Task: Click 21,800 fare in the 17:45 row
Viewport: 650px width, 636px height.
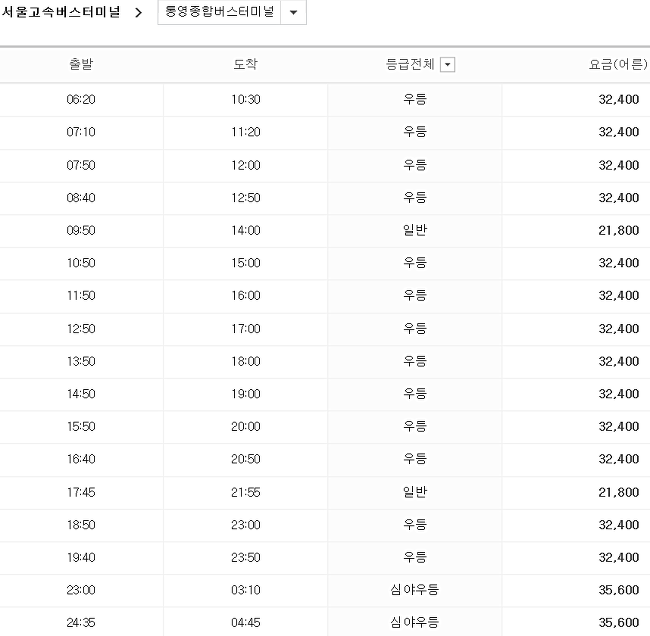Action: [618, 493]
